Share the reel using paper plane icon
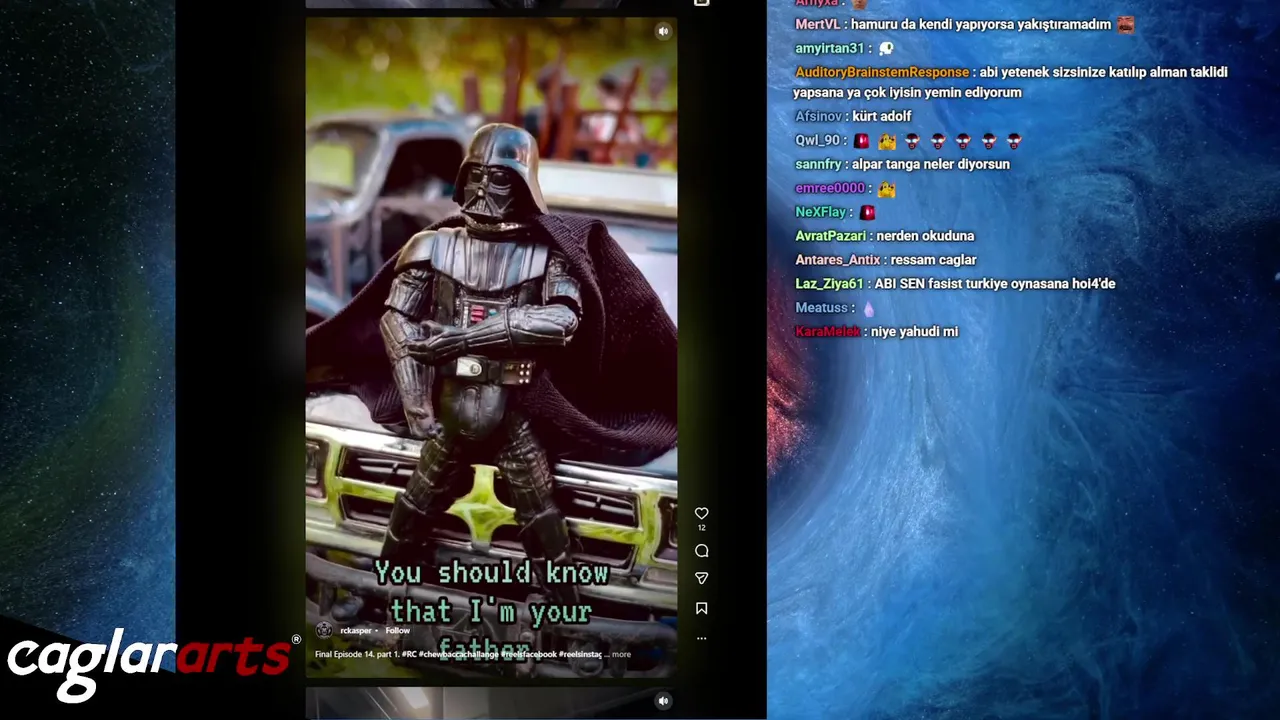 click(x=701, y=578)
